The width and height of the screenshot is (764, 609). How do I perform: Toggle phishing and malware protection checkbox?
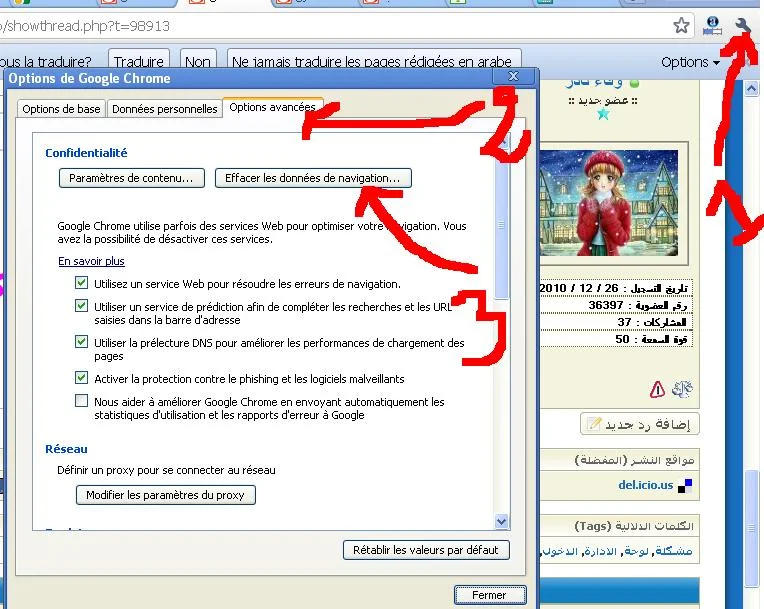point(81,379)
